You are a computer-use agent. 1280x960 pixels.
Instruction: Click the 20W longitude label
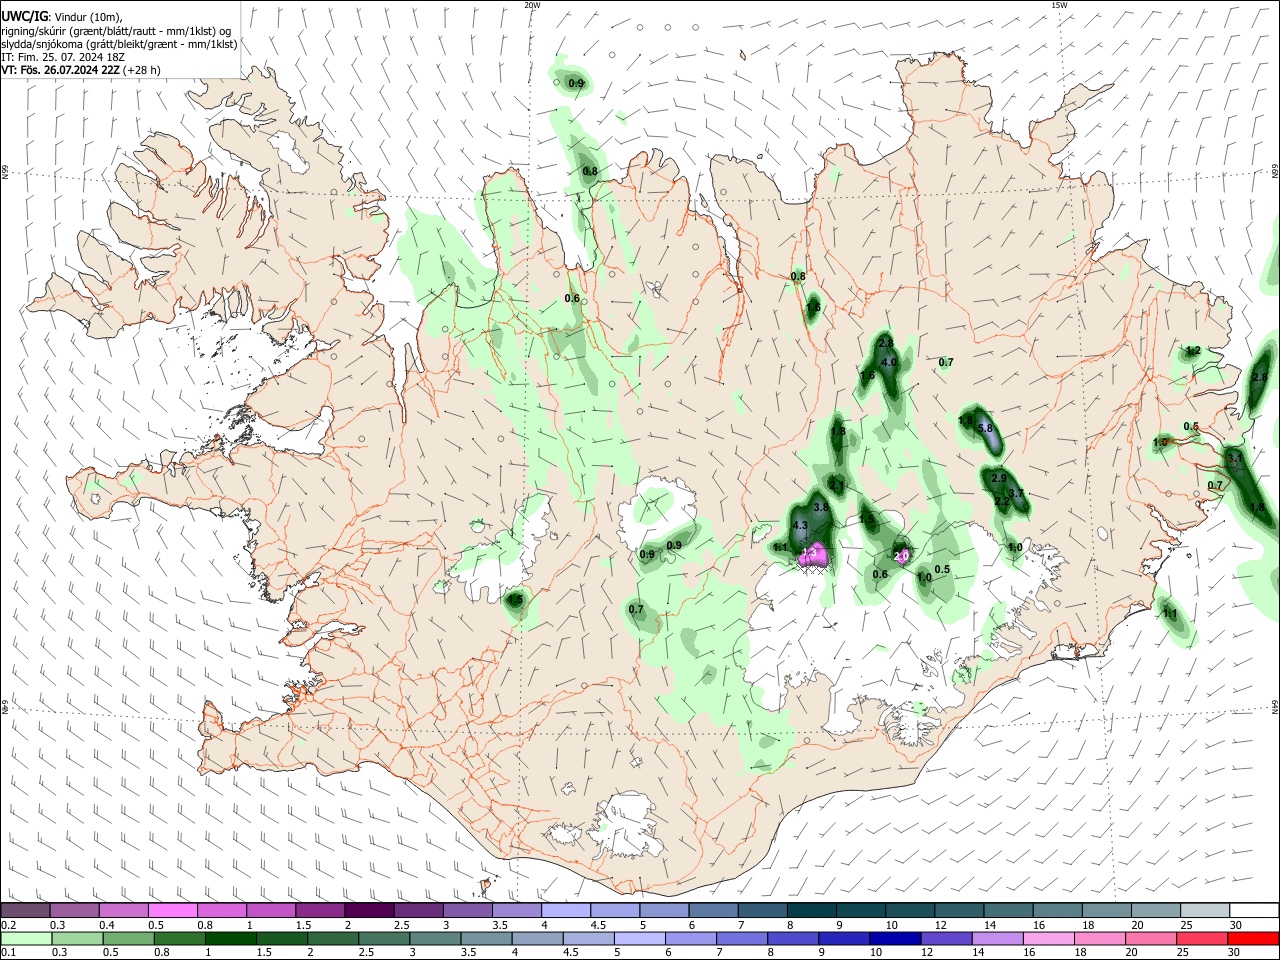point(532,5)
